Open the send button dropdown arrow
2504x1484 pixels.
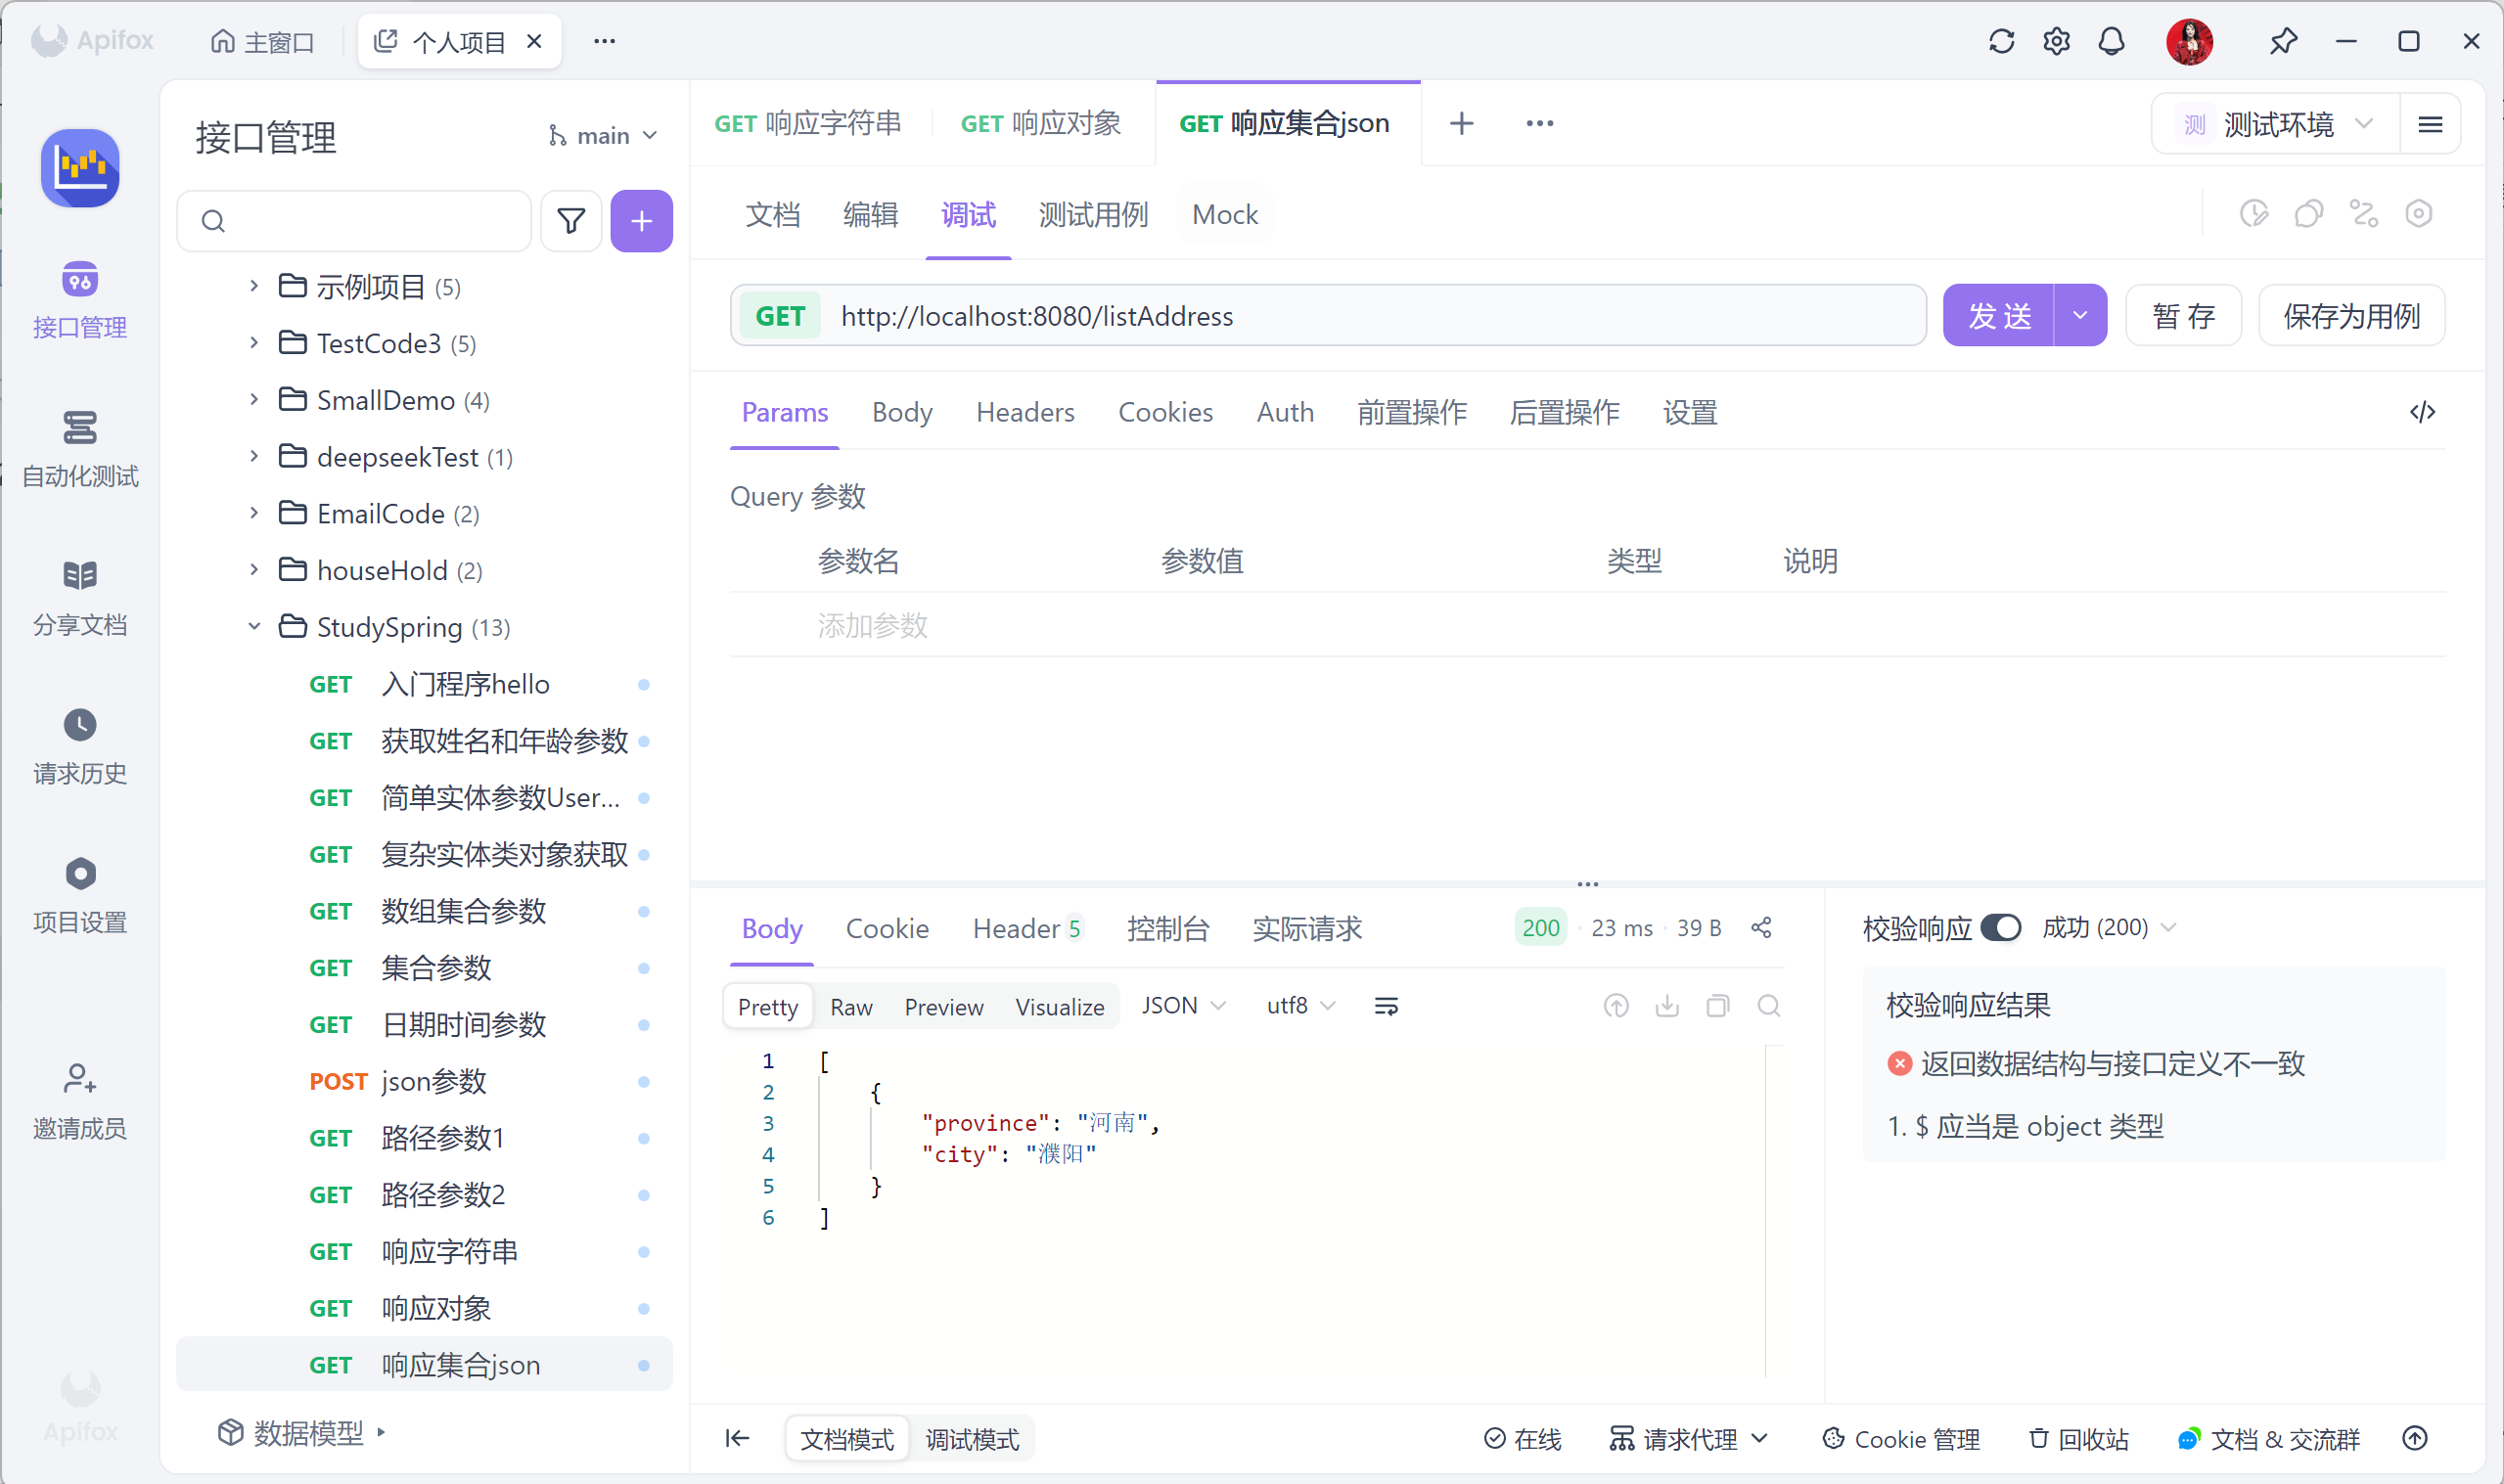(2080, 316)
